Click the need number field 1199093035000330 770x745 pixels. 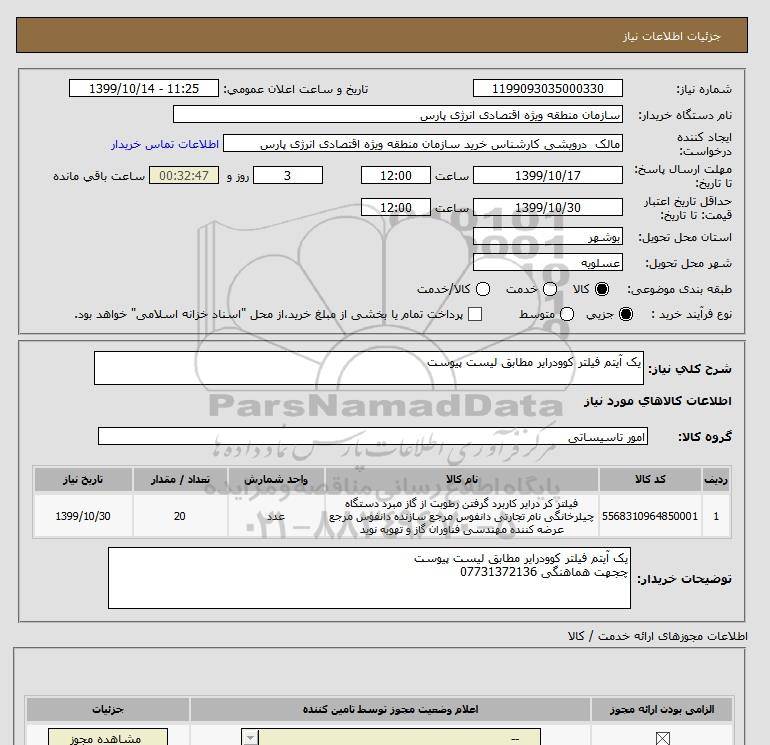(548, 88)
